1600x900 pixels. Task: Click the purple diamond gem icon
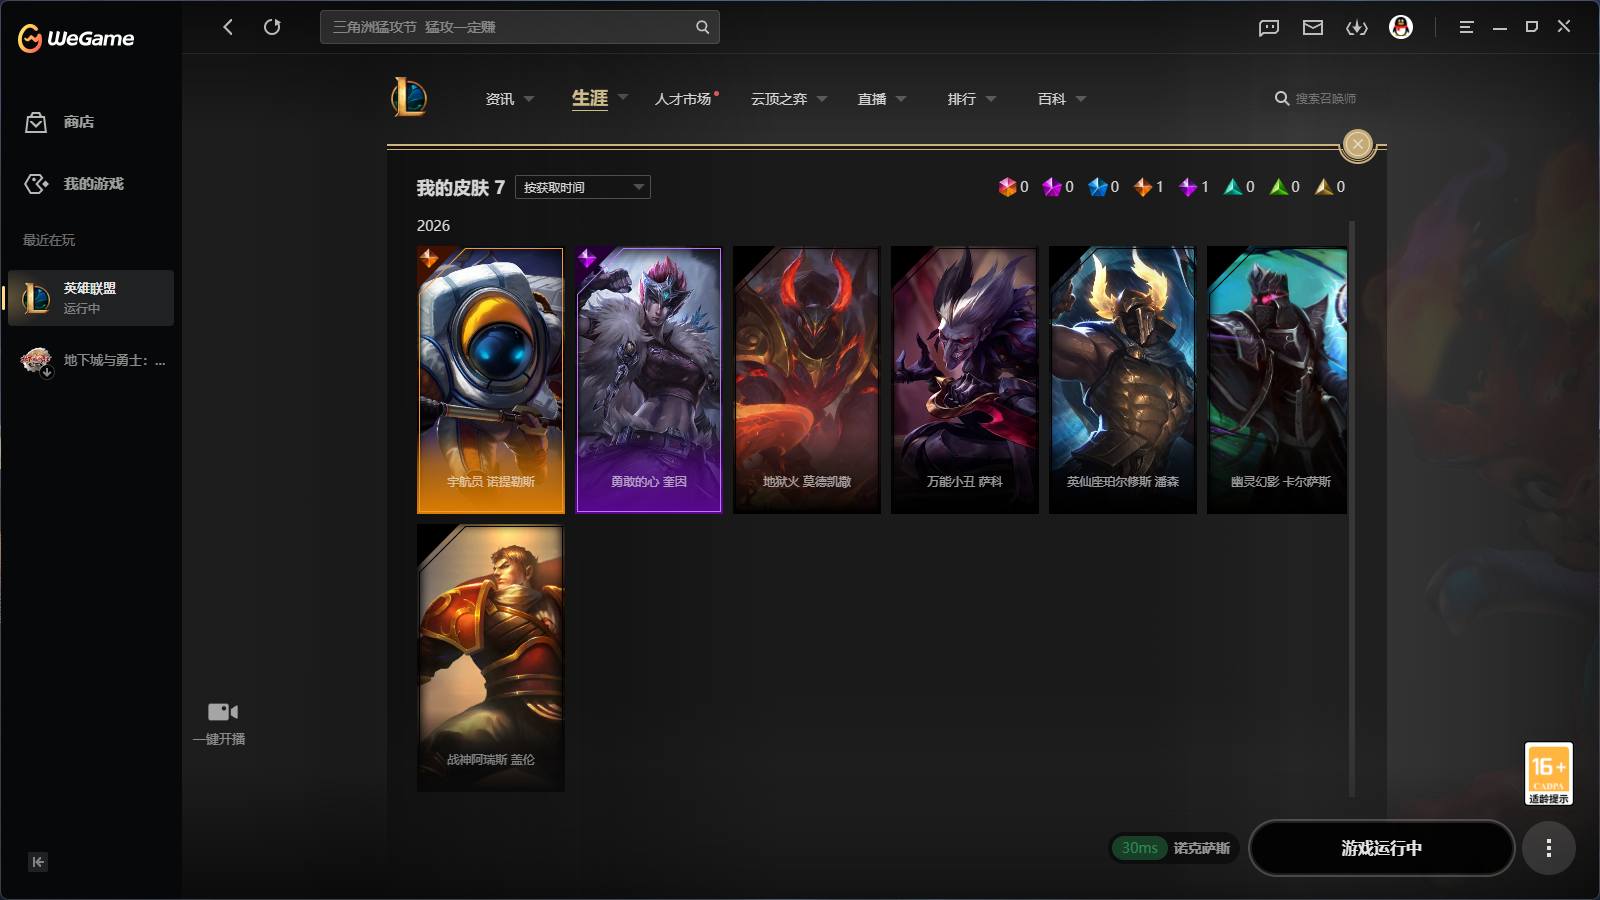(x=1188, y=187)
